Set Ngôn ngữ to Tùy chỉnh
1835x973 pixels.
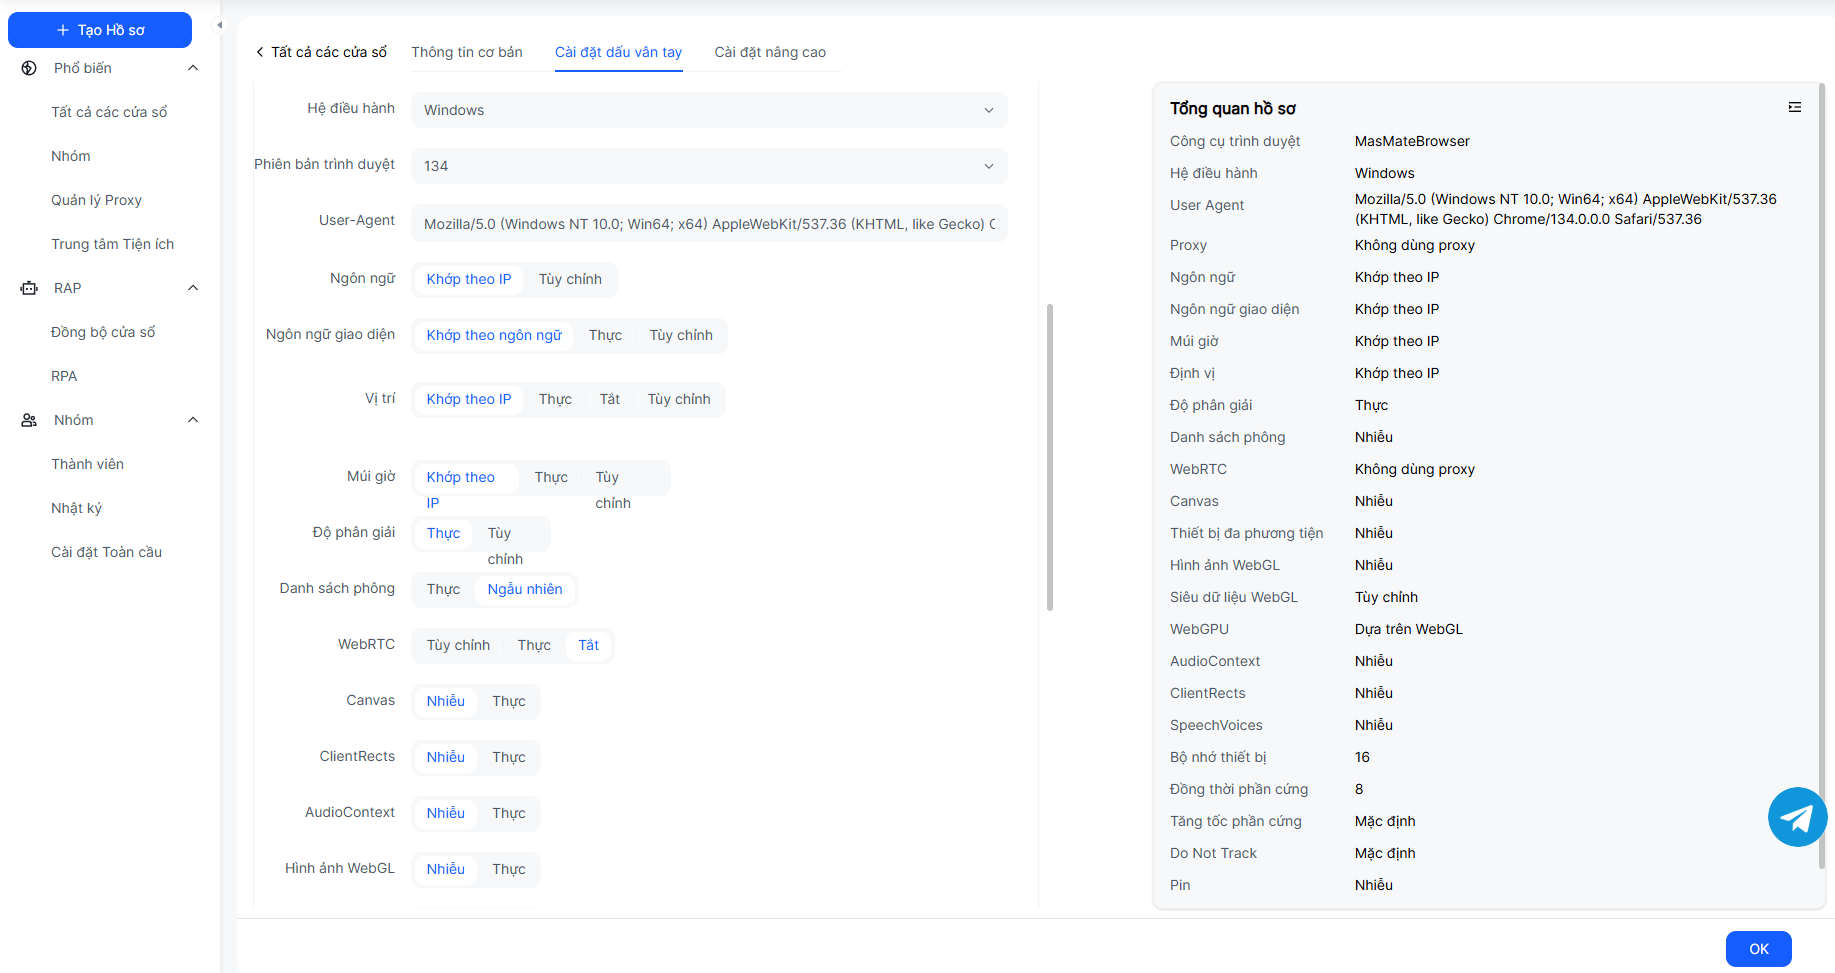pos(570,279)
